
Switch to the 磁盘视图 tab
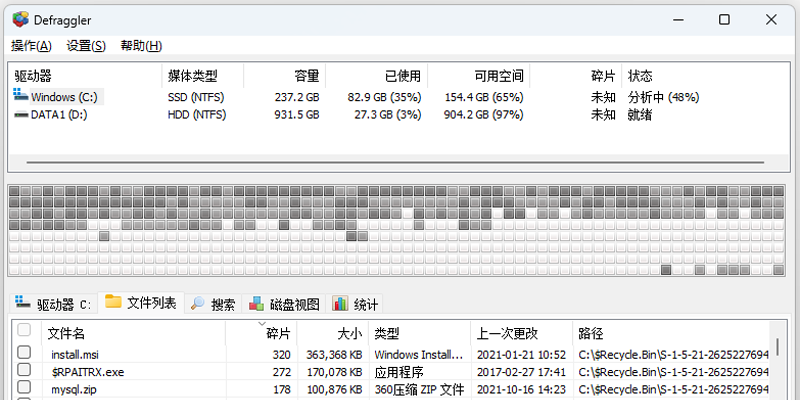point(285,305)
